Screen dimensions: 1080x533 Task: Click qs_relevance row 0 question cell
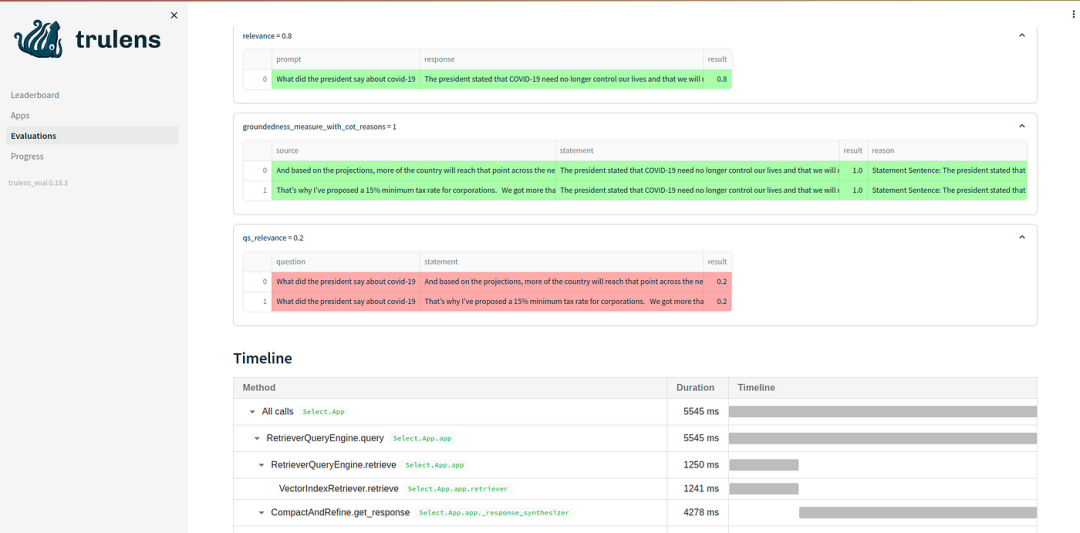click(x=346, y=282)
